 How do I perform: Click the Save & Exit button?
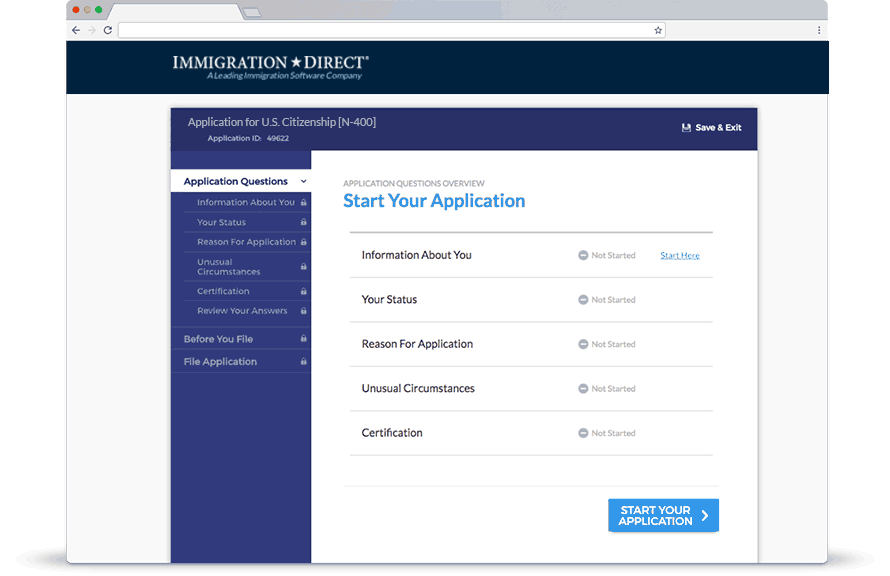pyautogui.click(x=711, y=128)
